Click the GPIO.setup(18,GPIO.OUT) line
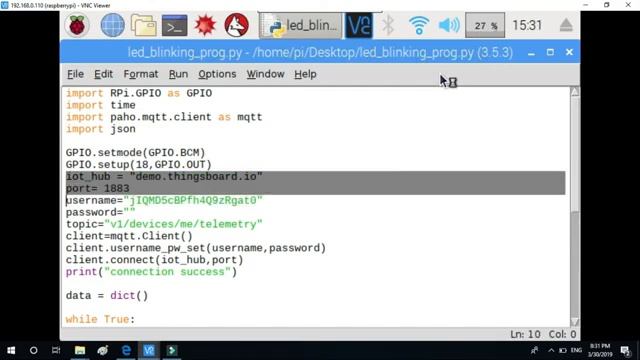Viewport: 640px width, 360px height. (x=139, y=164)
